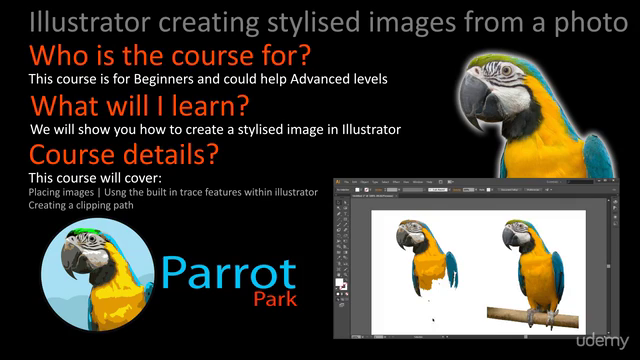Screen dimensions: 640x360
Task: Select the Blend tool
Action: 346,258
